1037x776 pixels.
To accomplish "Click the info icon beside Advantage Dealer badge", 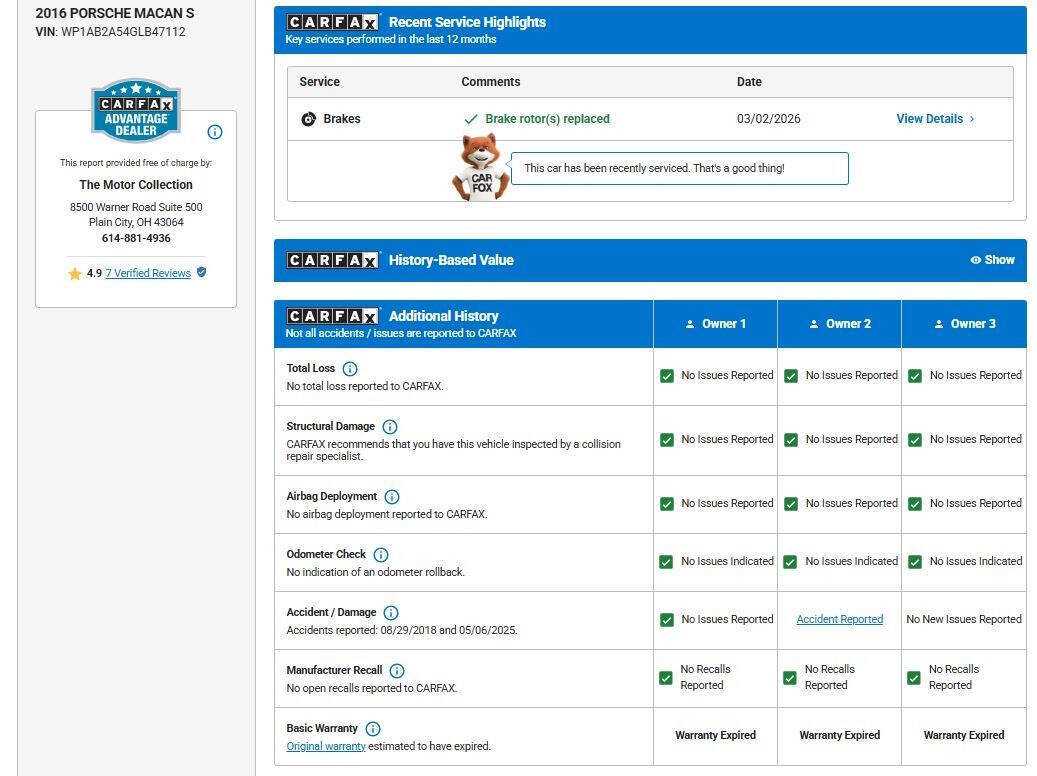I will point(215,132).
